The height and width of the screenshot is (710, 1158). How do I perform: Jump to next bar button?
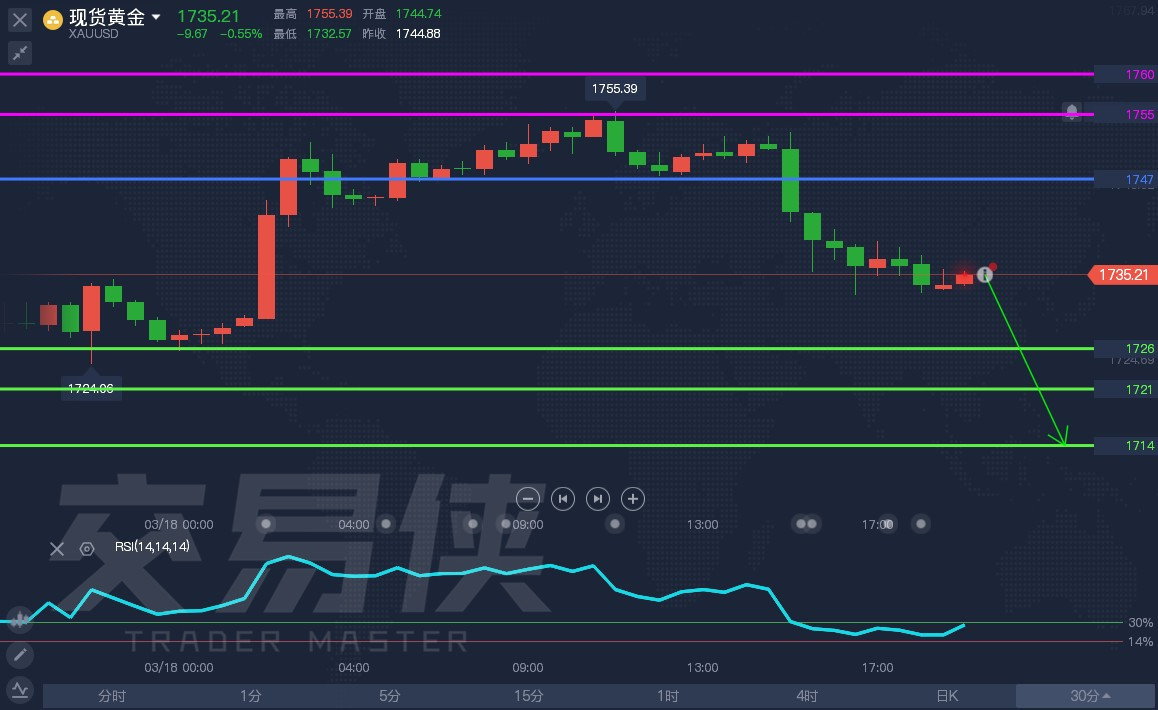coord(597,499)
